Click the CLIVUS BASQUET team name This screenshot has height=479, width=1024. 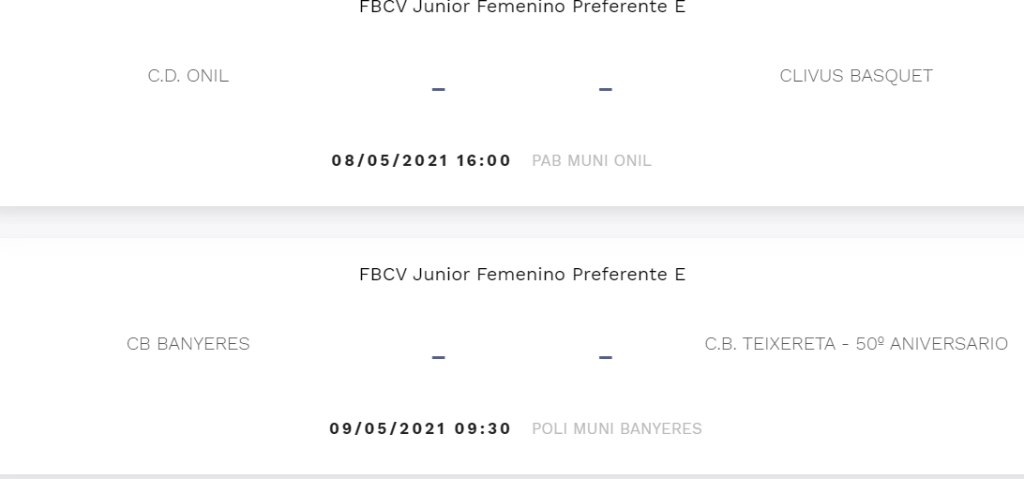click(856, 76)
